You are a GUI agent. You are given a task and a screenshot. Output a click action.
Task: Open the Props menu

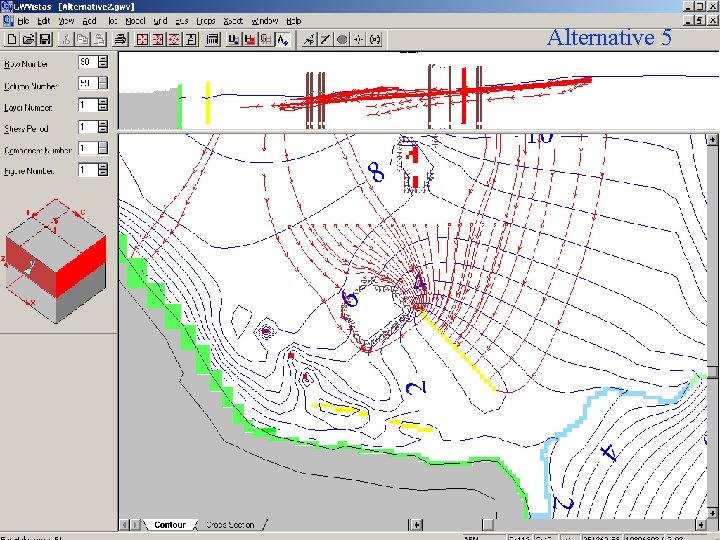(x=205, y=21)
